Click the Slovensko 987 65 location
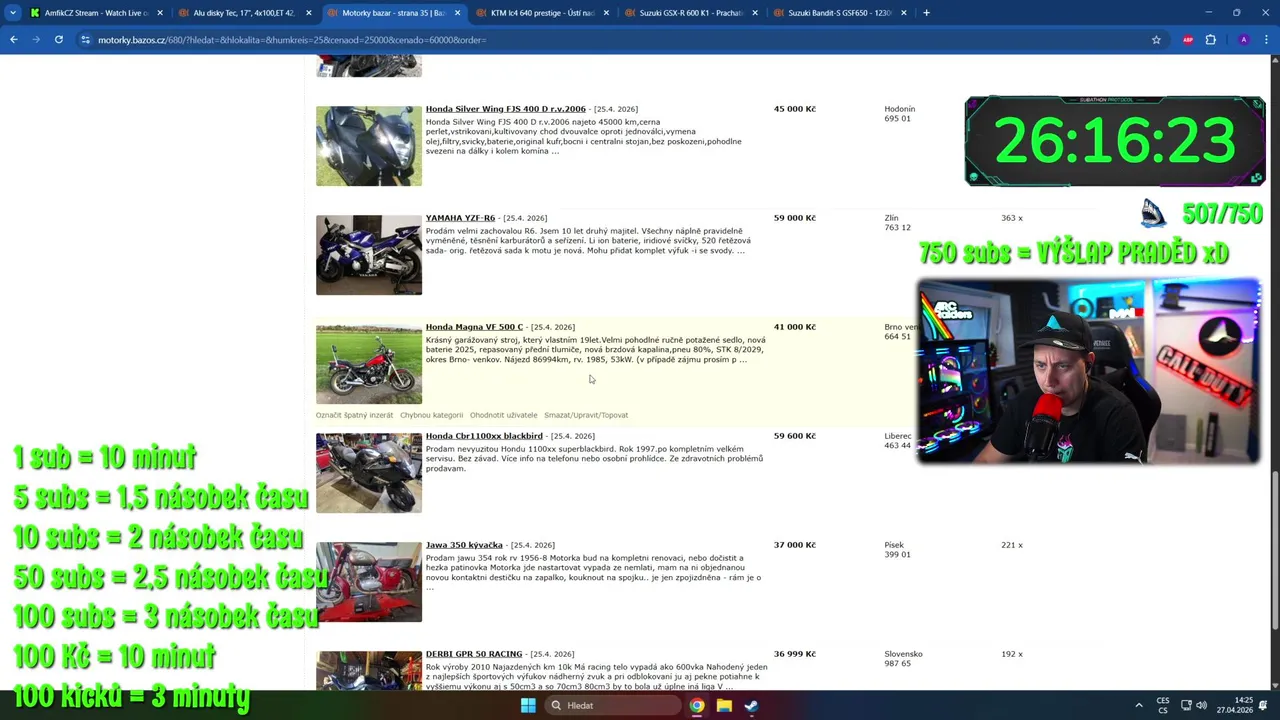The height and width of the screenshot is (720, 1280). [x=903, y=659]
